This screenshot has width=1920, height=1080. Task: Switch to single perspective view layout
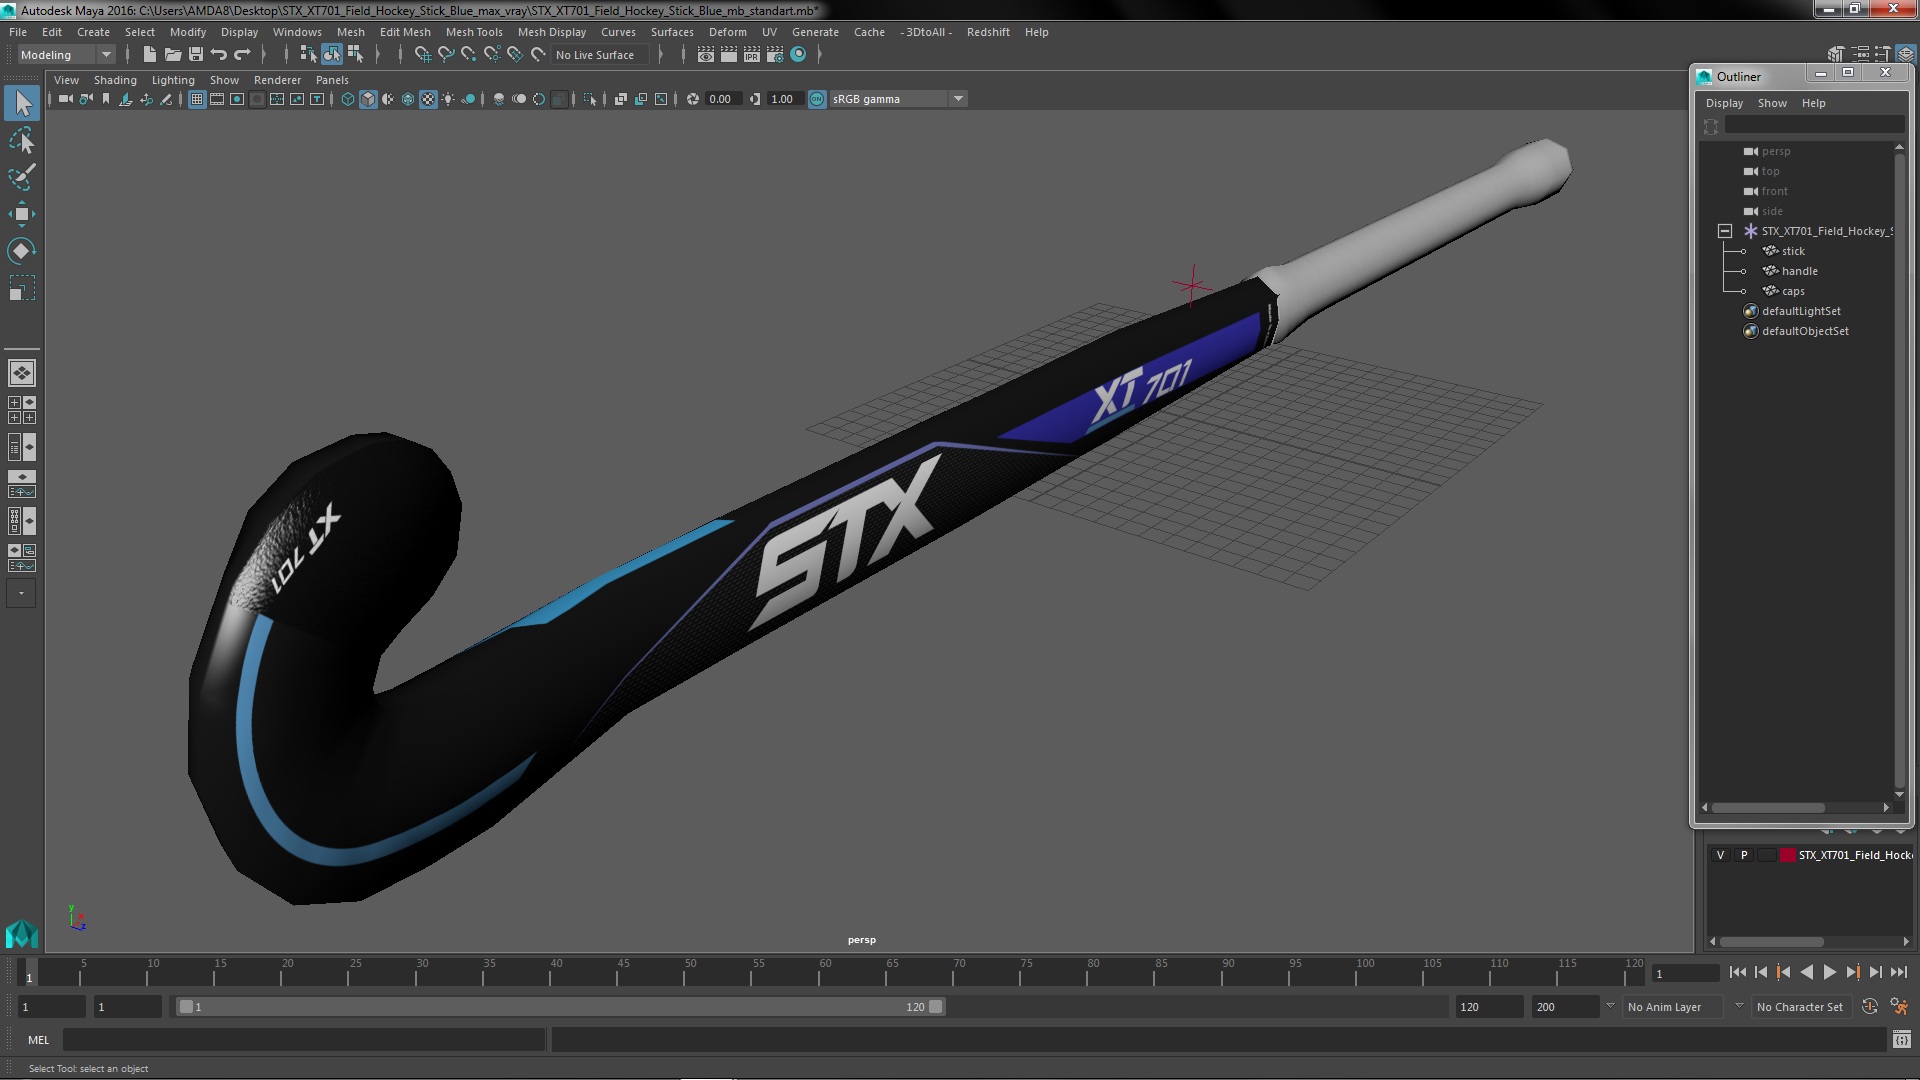point(22,373)
